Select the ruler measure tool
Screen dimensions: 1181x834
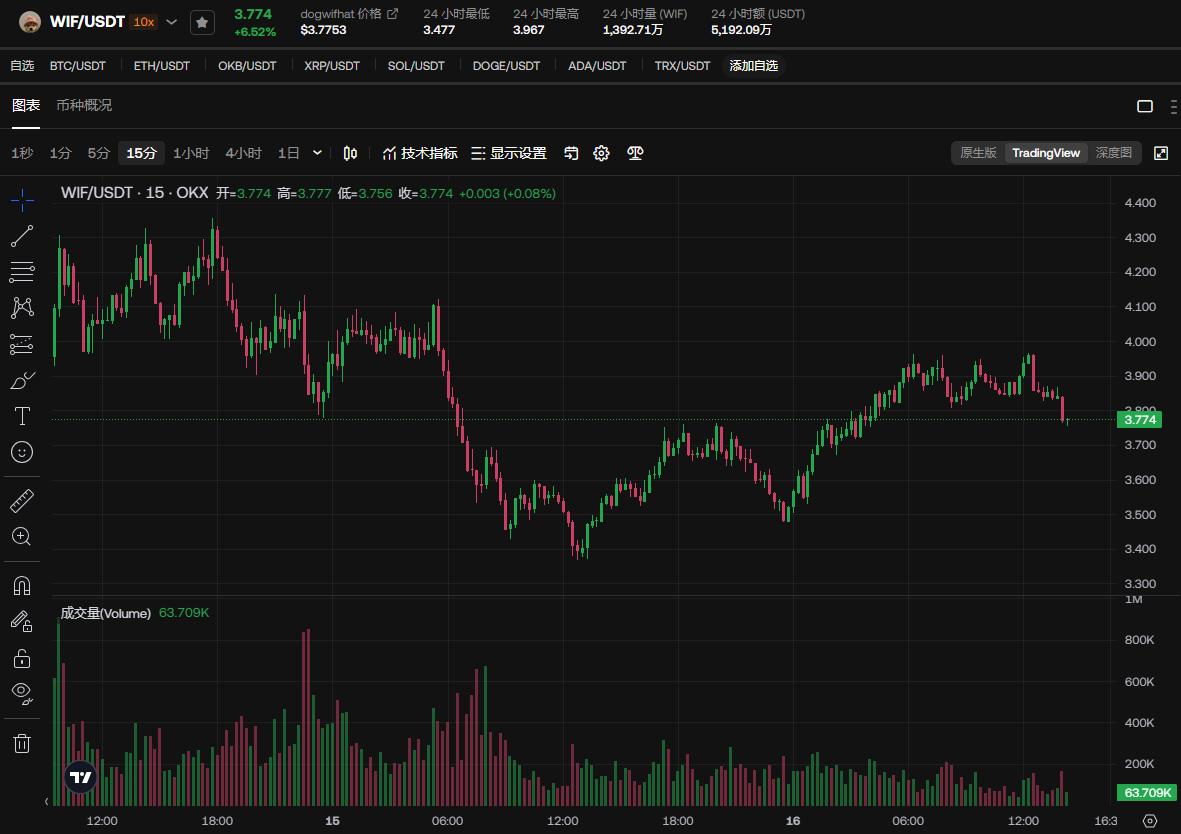tap(22, 500)
